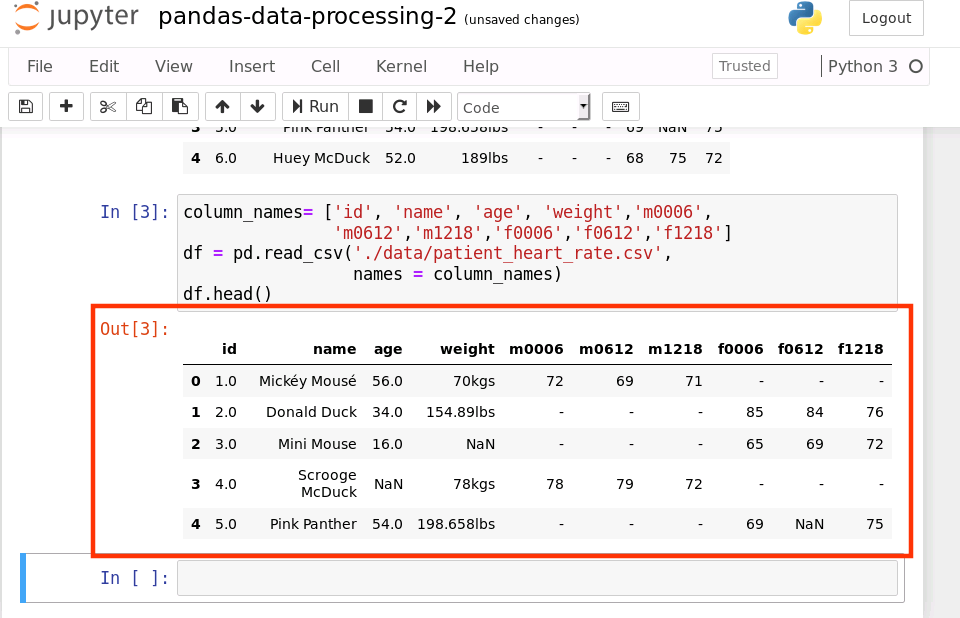Restart kernel and rerun all icon

pyautogui.click(x=433, y=106)
